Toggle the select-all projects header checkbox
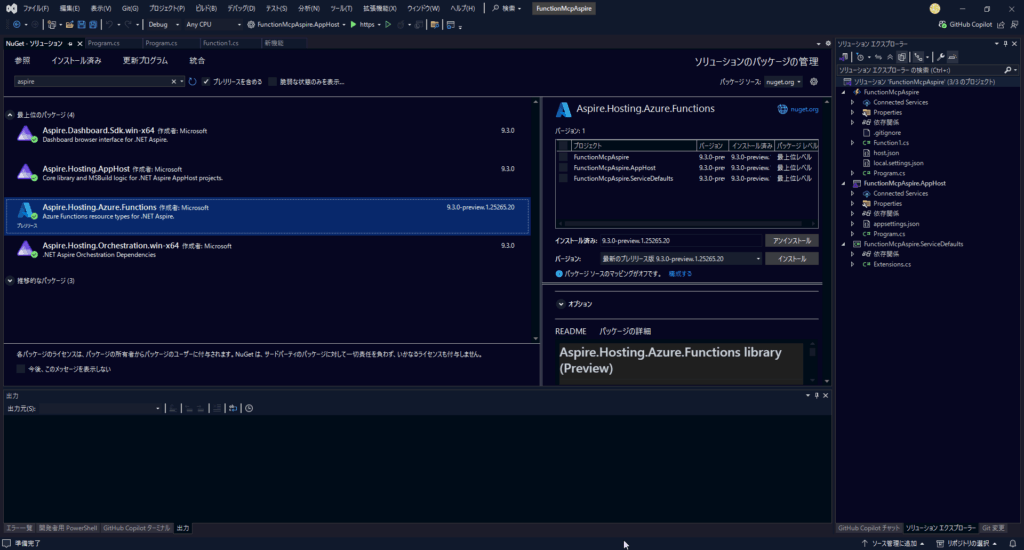This screenshot has height=550, width=1024. (x=563, y=146)
